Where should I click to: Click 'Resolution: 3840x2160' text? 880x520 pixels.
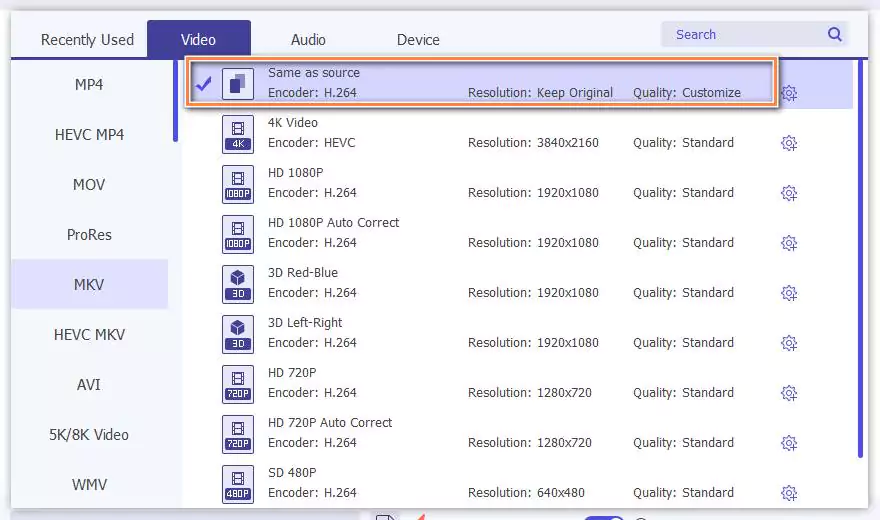(x=533, y=142)
